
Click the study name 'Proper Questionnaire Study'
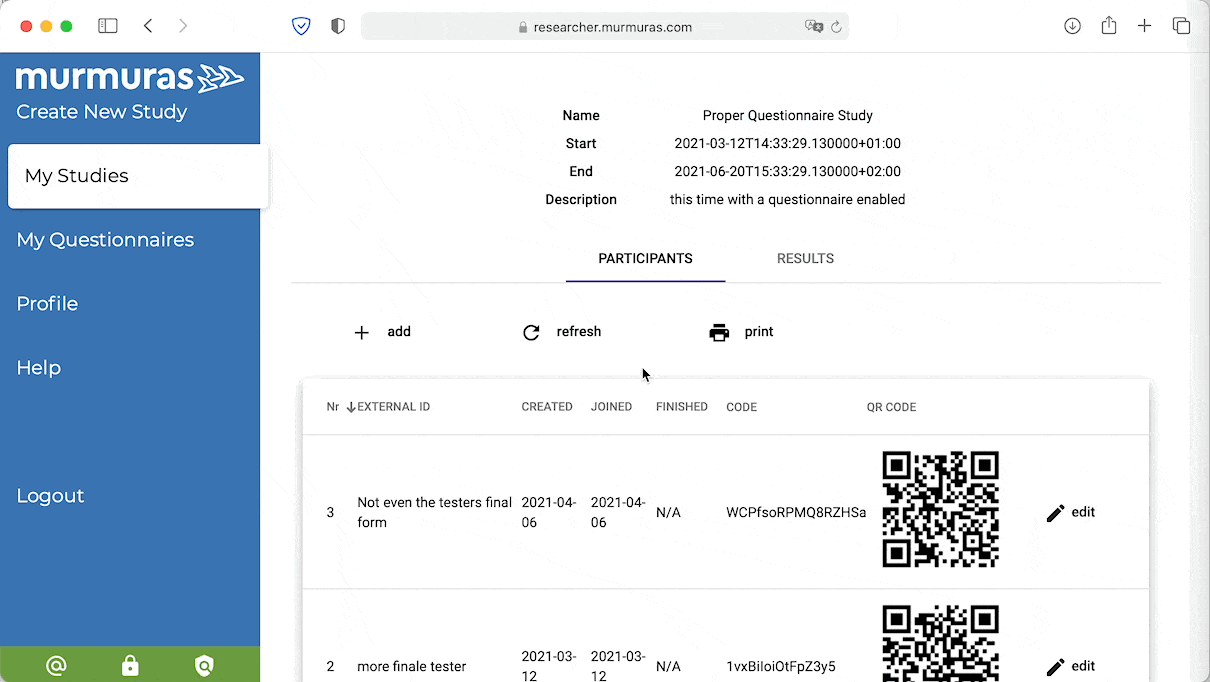point(788,116)
